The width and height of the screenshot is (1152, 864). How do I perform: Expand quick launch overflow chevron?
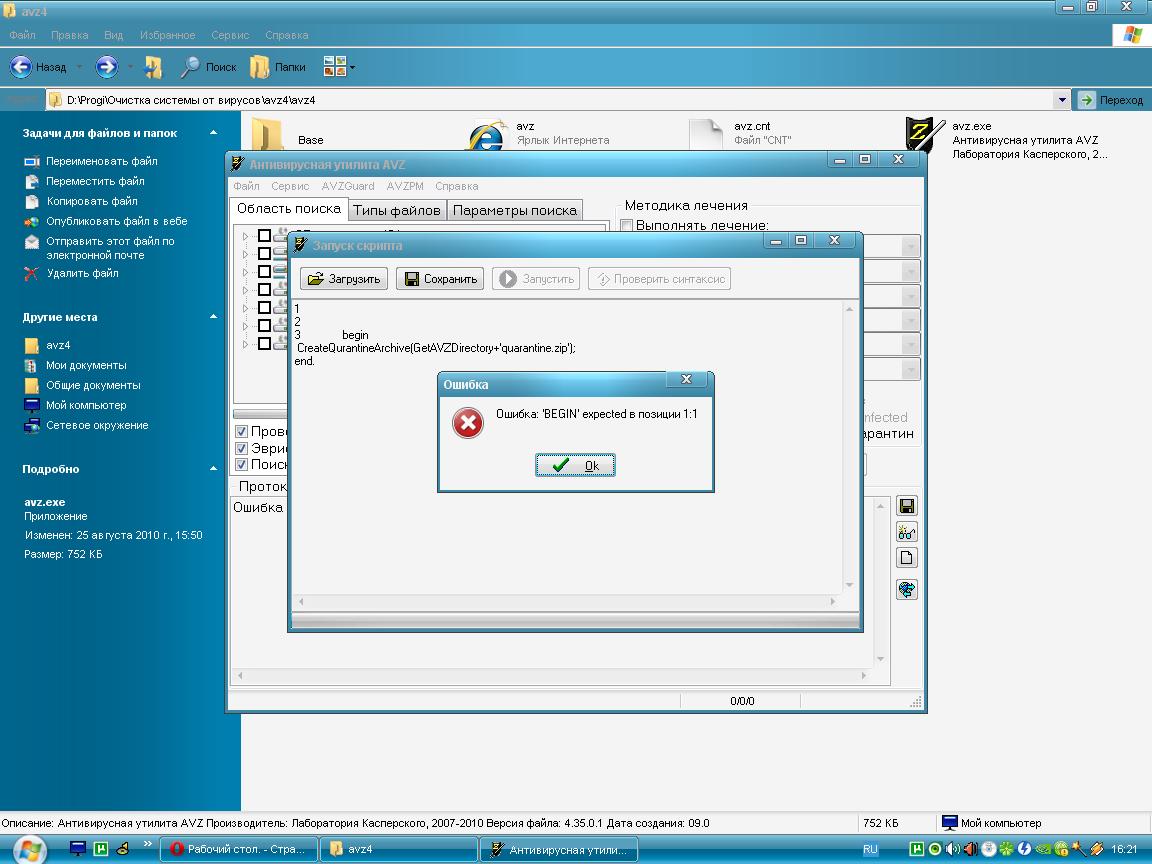click(147, 843)
